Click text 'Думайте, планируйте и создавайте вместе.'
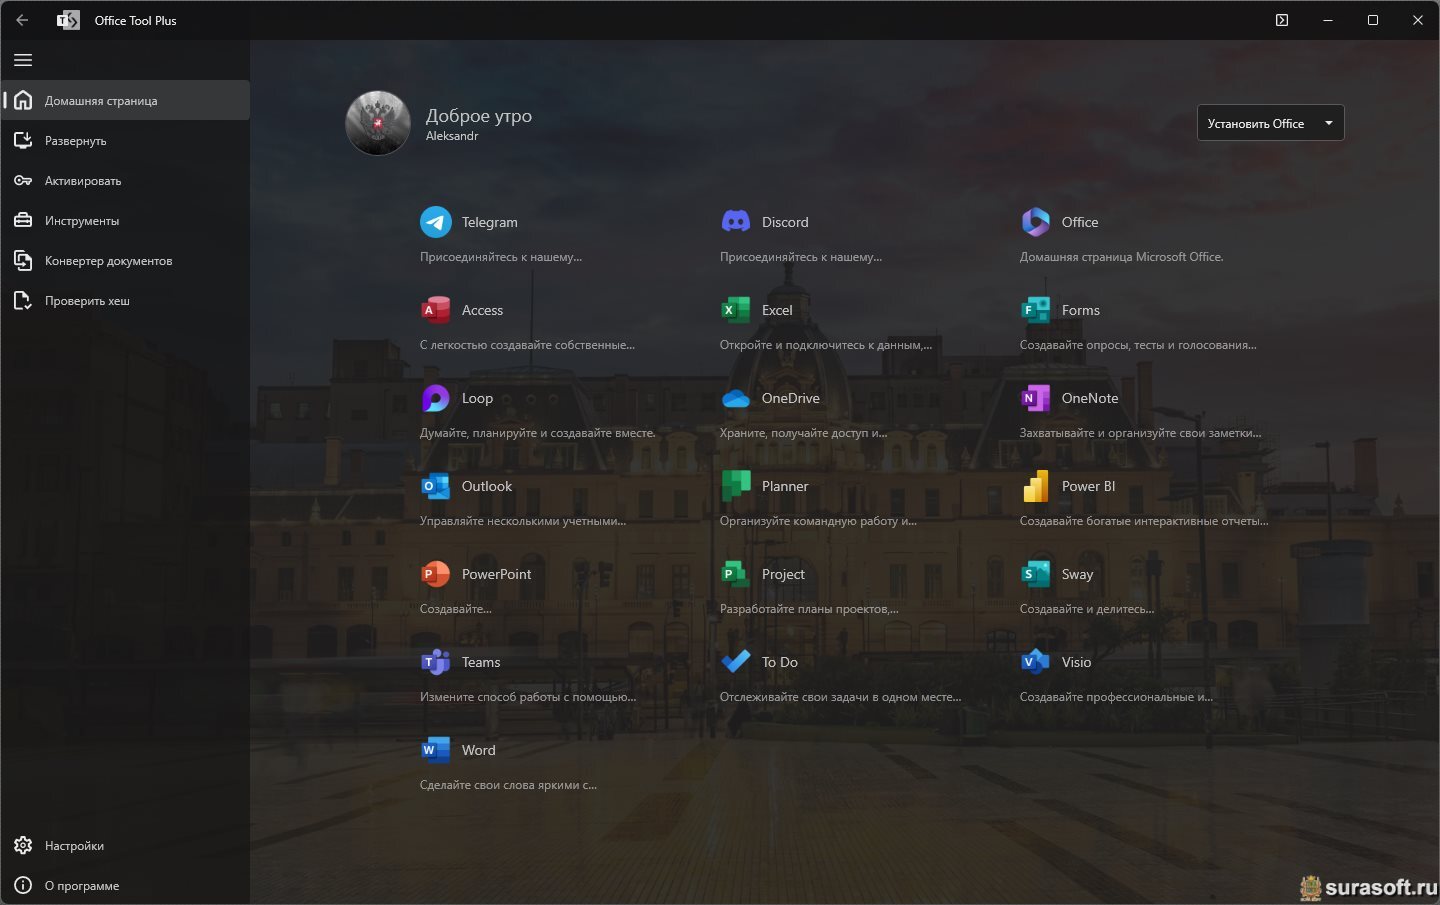Image resolution: width=1440 pixels, height=905 pixels. 538,433
